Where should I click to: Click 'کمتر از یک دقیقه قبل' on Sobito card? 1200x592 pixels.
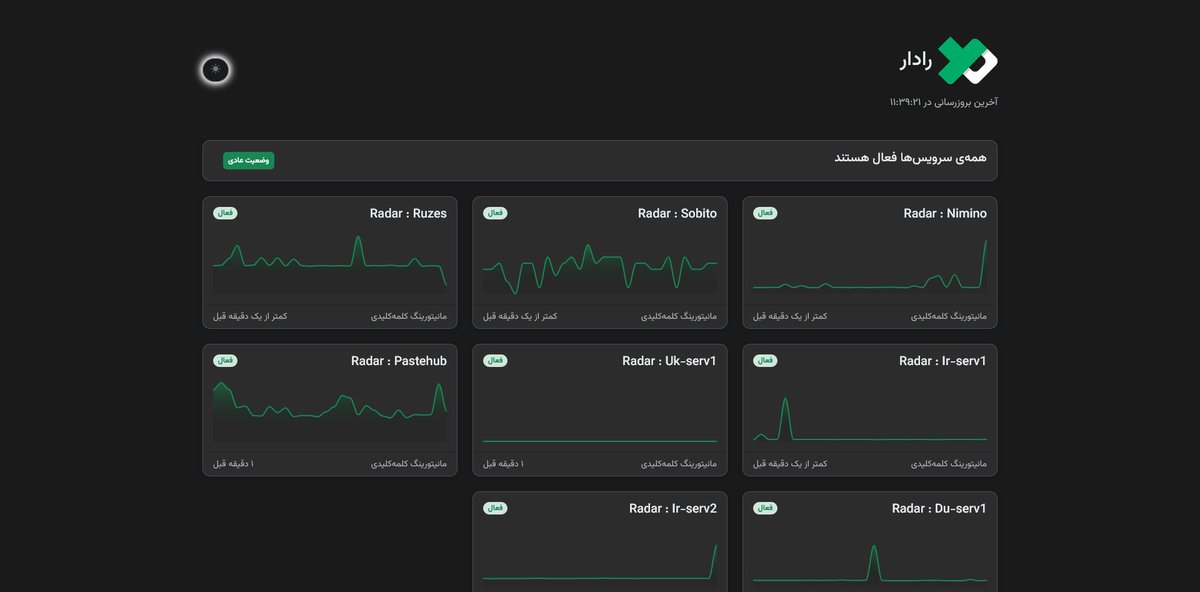tap(520, 316)
